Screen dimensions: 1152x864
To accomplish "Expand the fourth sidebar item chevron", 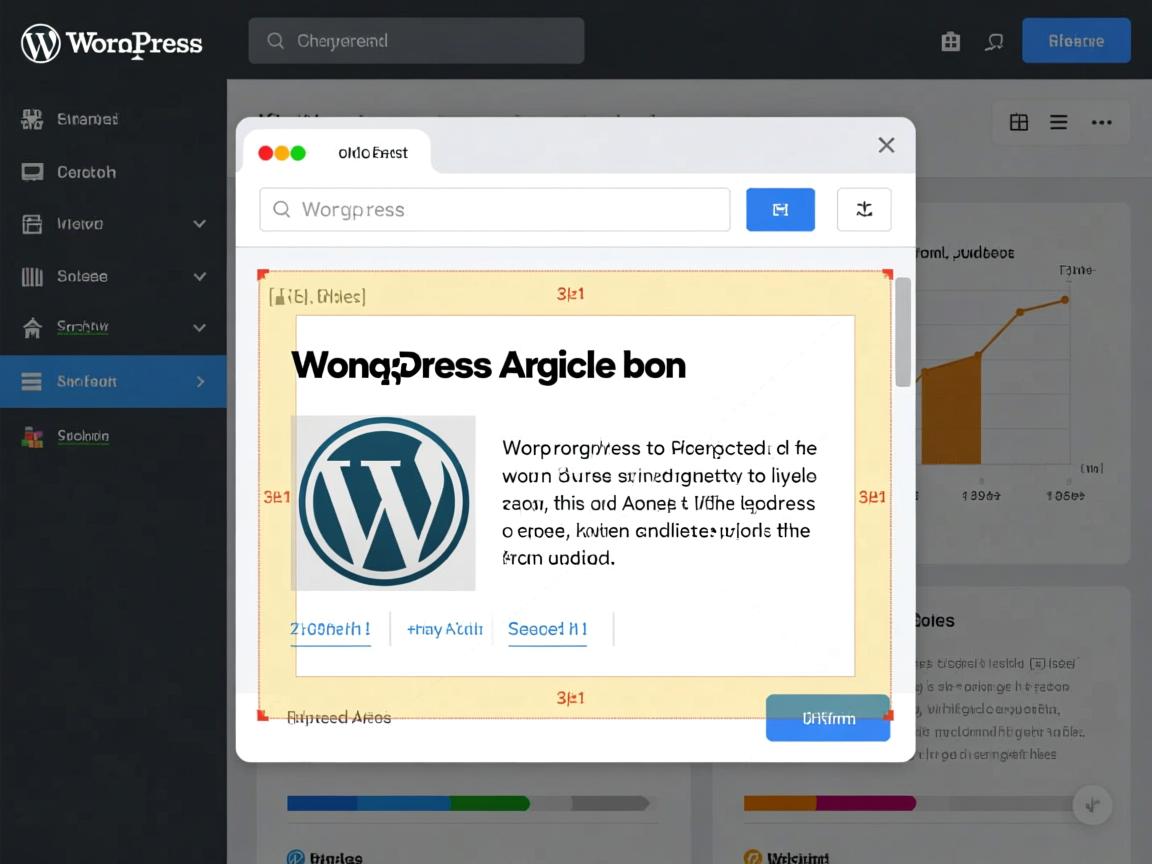I will coord(199,276).
